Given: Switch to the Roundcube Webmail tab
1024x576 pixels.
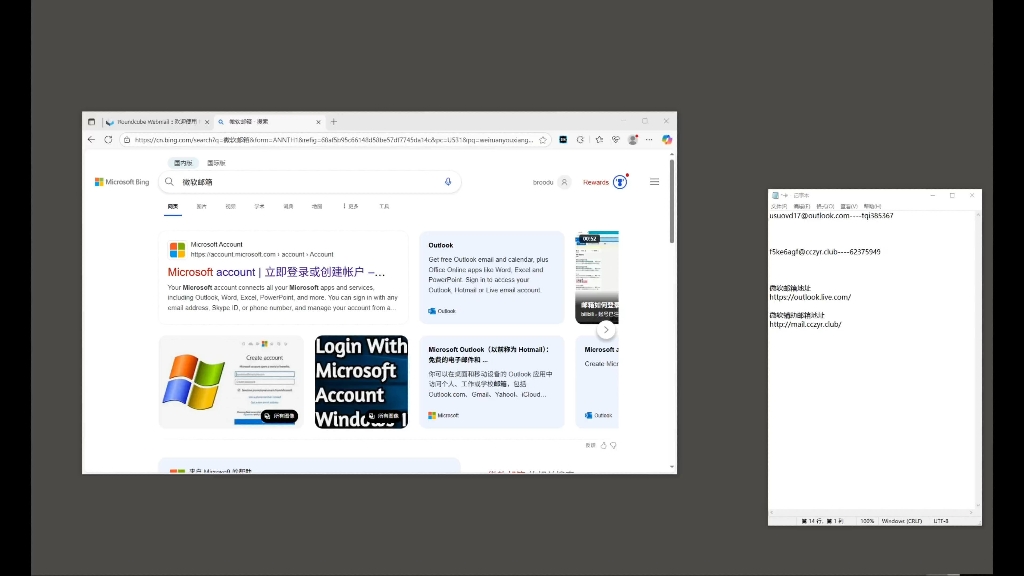Looking at the screenshot, I should [157, 122].
